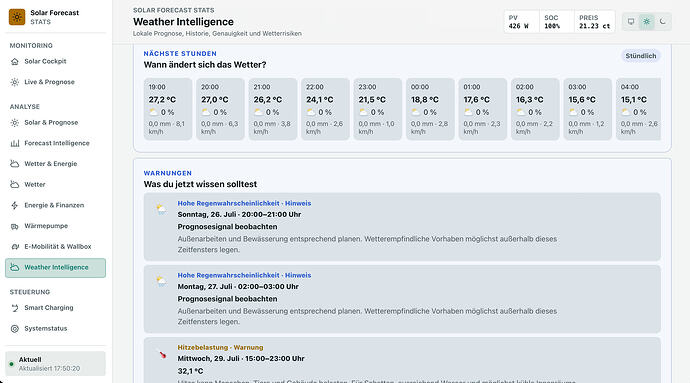This screenshot has width=690, height=383.
Task: Navigate to Wetter & Energie
Action: coord(55,164)
